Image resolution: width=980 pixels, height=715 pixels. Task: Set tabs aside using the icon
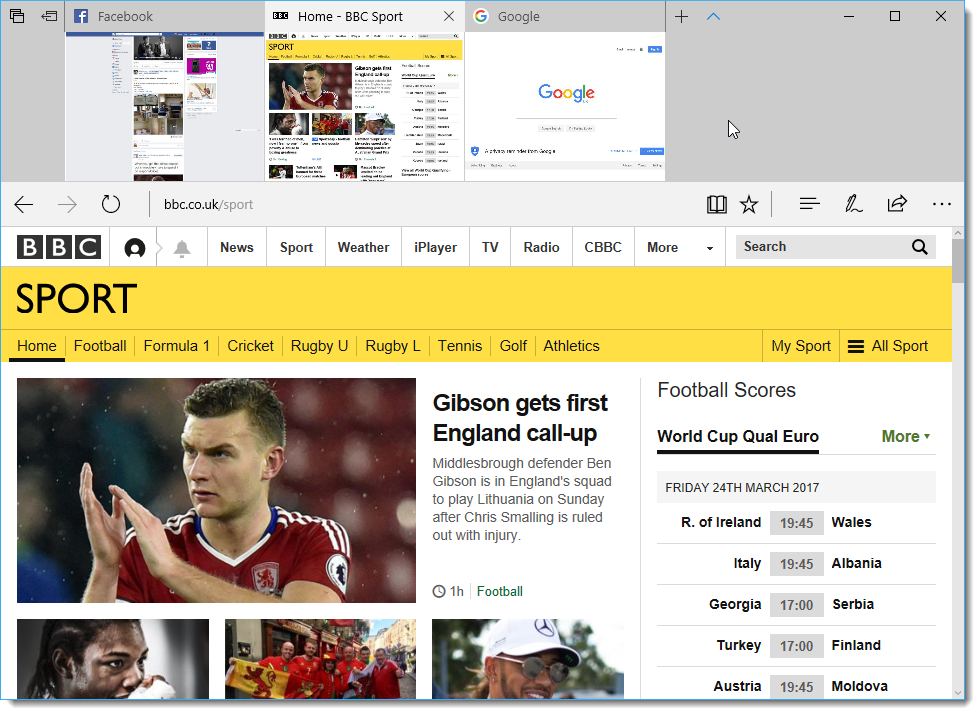click(48, 16)
